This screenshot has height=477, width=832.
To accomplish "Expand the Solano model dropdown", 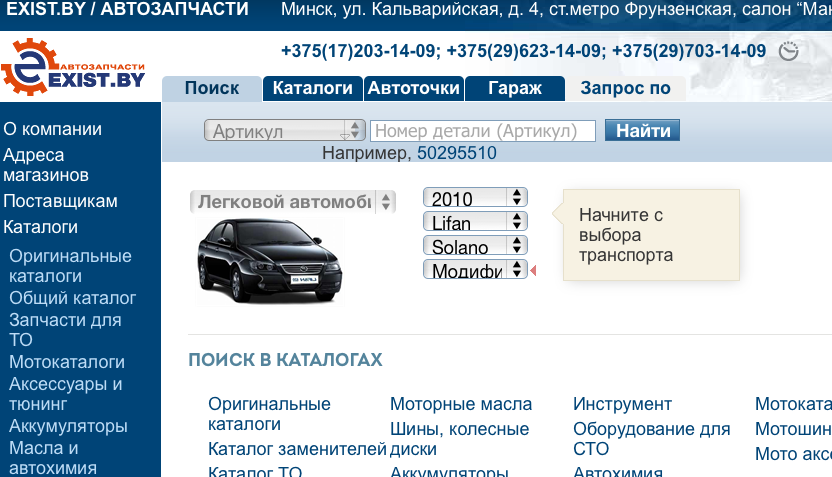I will 475,246.
